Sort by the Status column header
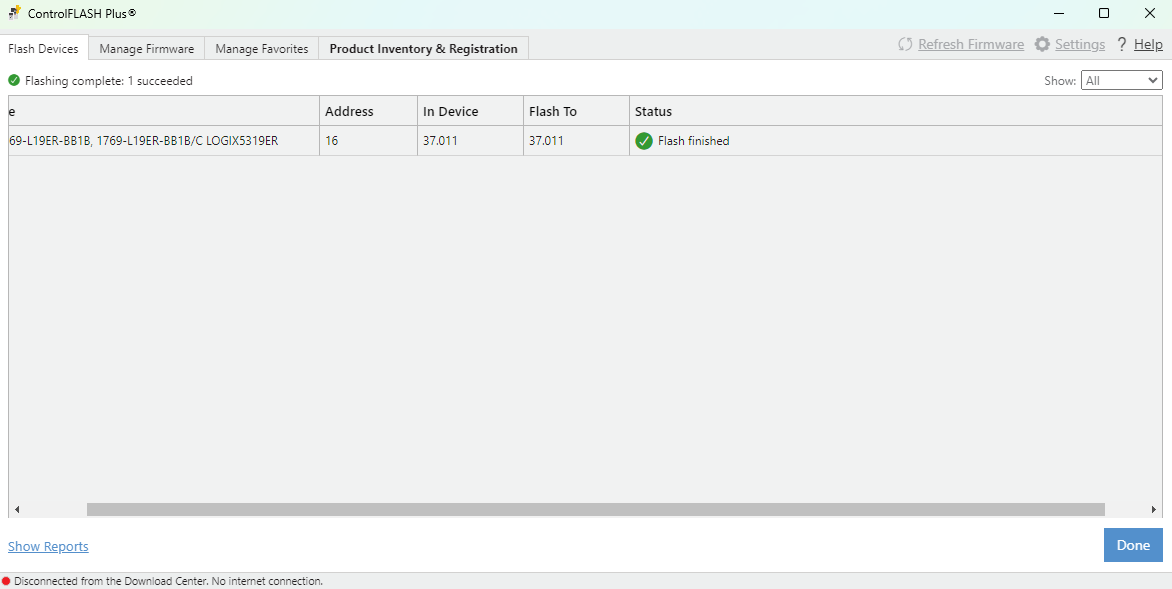The height and width of the screenshot is (589, 1172). pos(653,111)
